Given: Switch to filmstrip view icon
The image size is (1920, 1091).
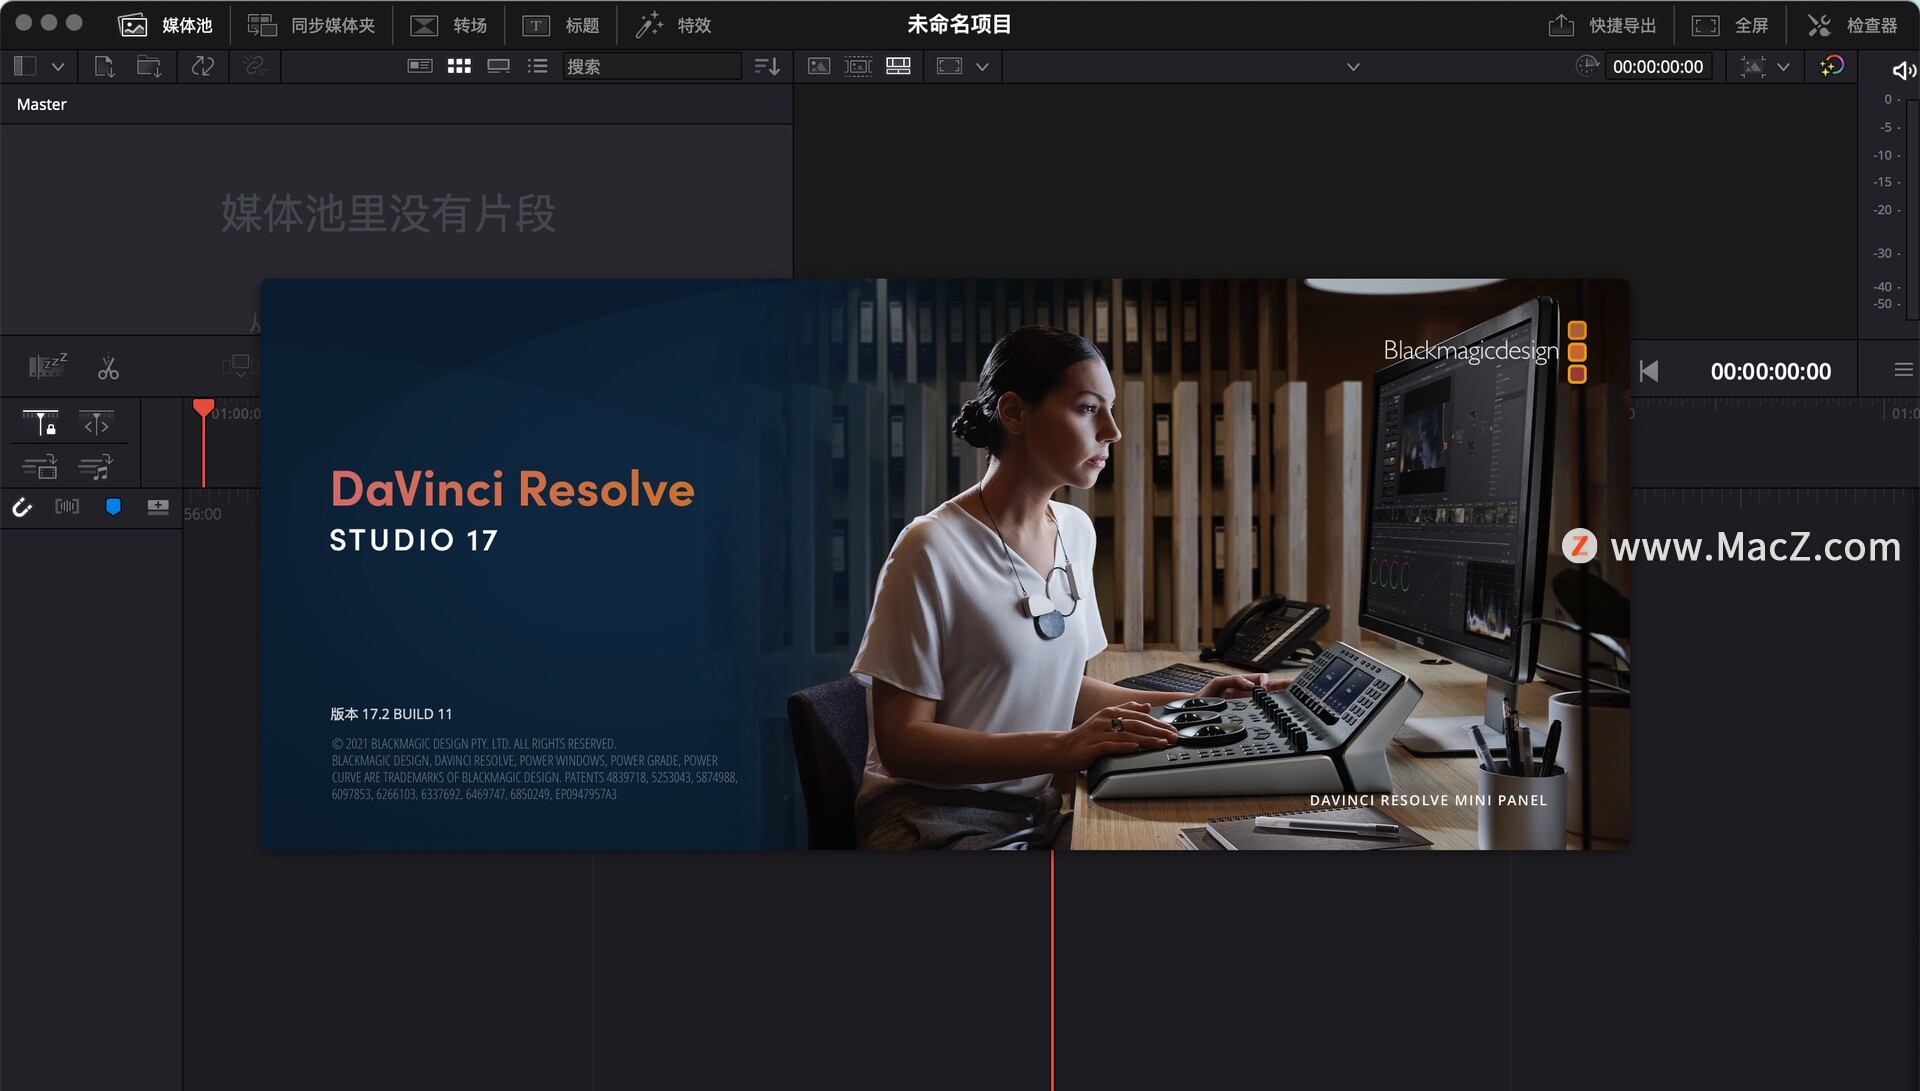Looking at the screenshot, I should (498, 66).
